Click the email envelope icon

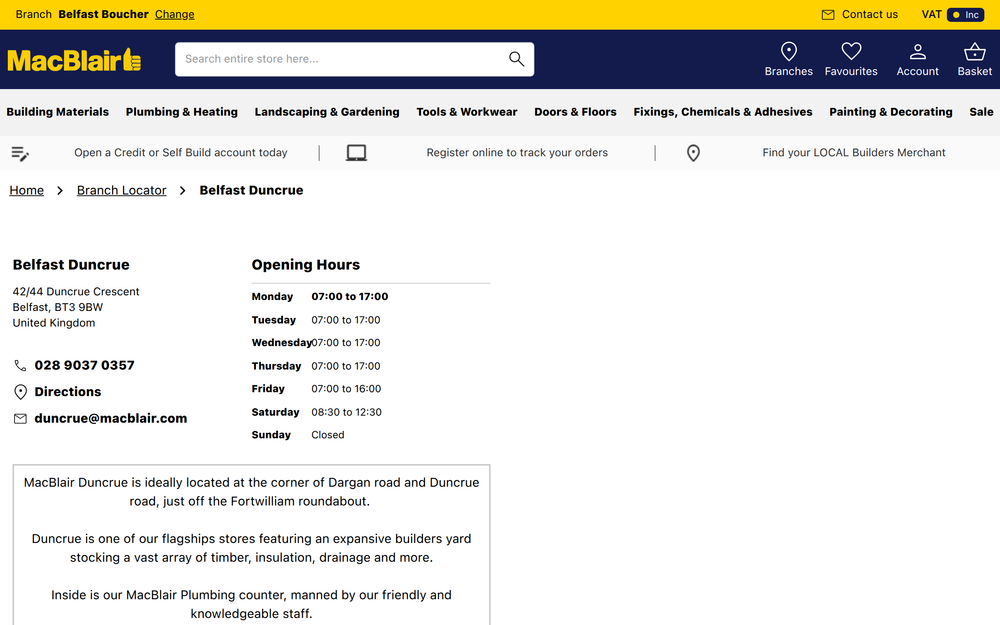[20, 419]
